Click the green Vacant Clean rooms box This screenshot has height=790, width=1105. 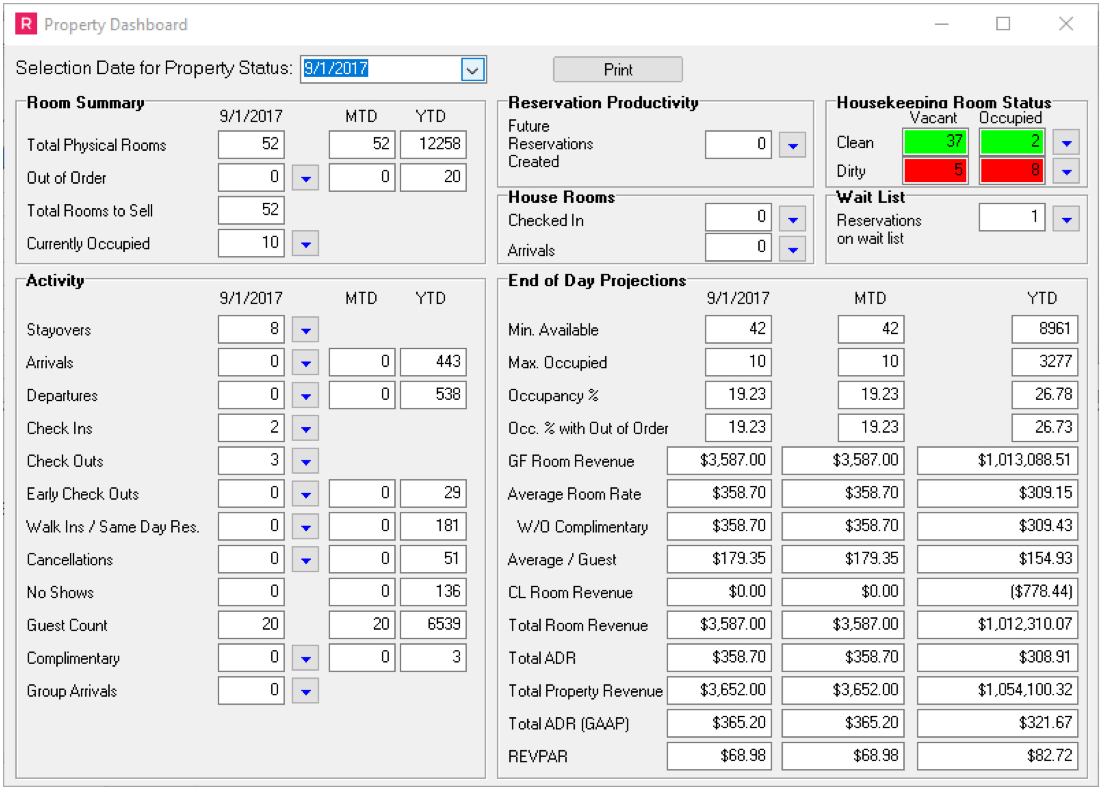pyautogui.click(x=935, y=142)
